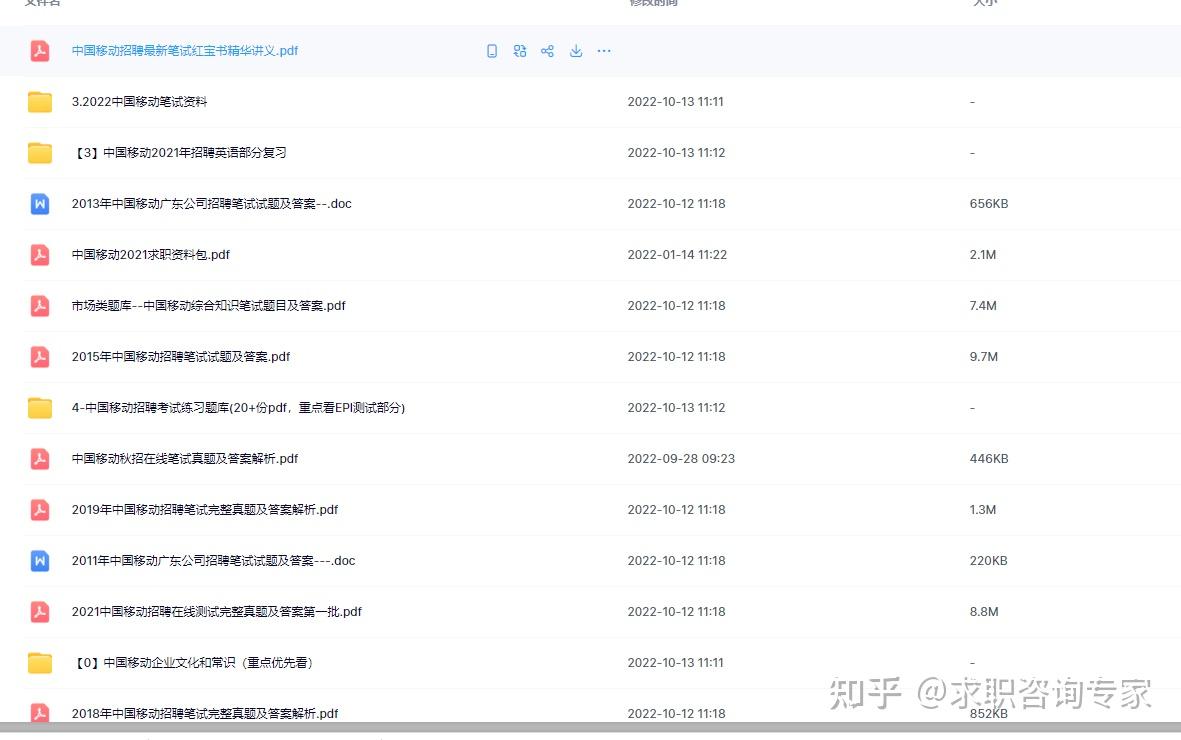Image resolution: width=1181 pixels, height=740 pixels.
Task: Click Word icon of 2013年中国移动广东公司 doc
Action: coord(40,203)
